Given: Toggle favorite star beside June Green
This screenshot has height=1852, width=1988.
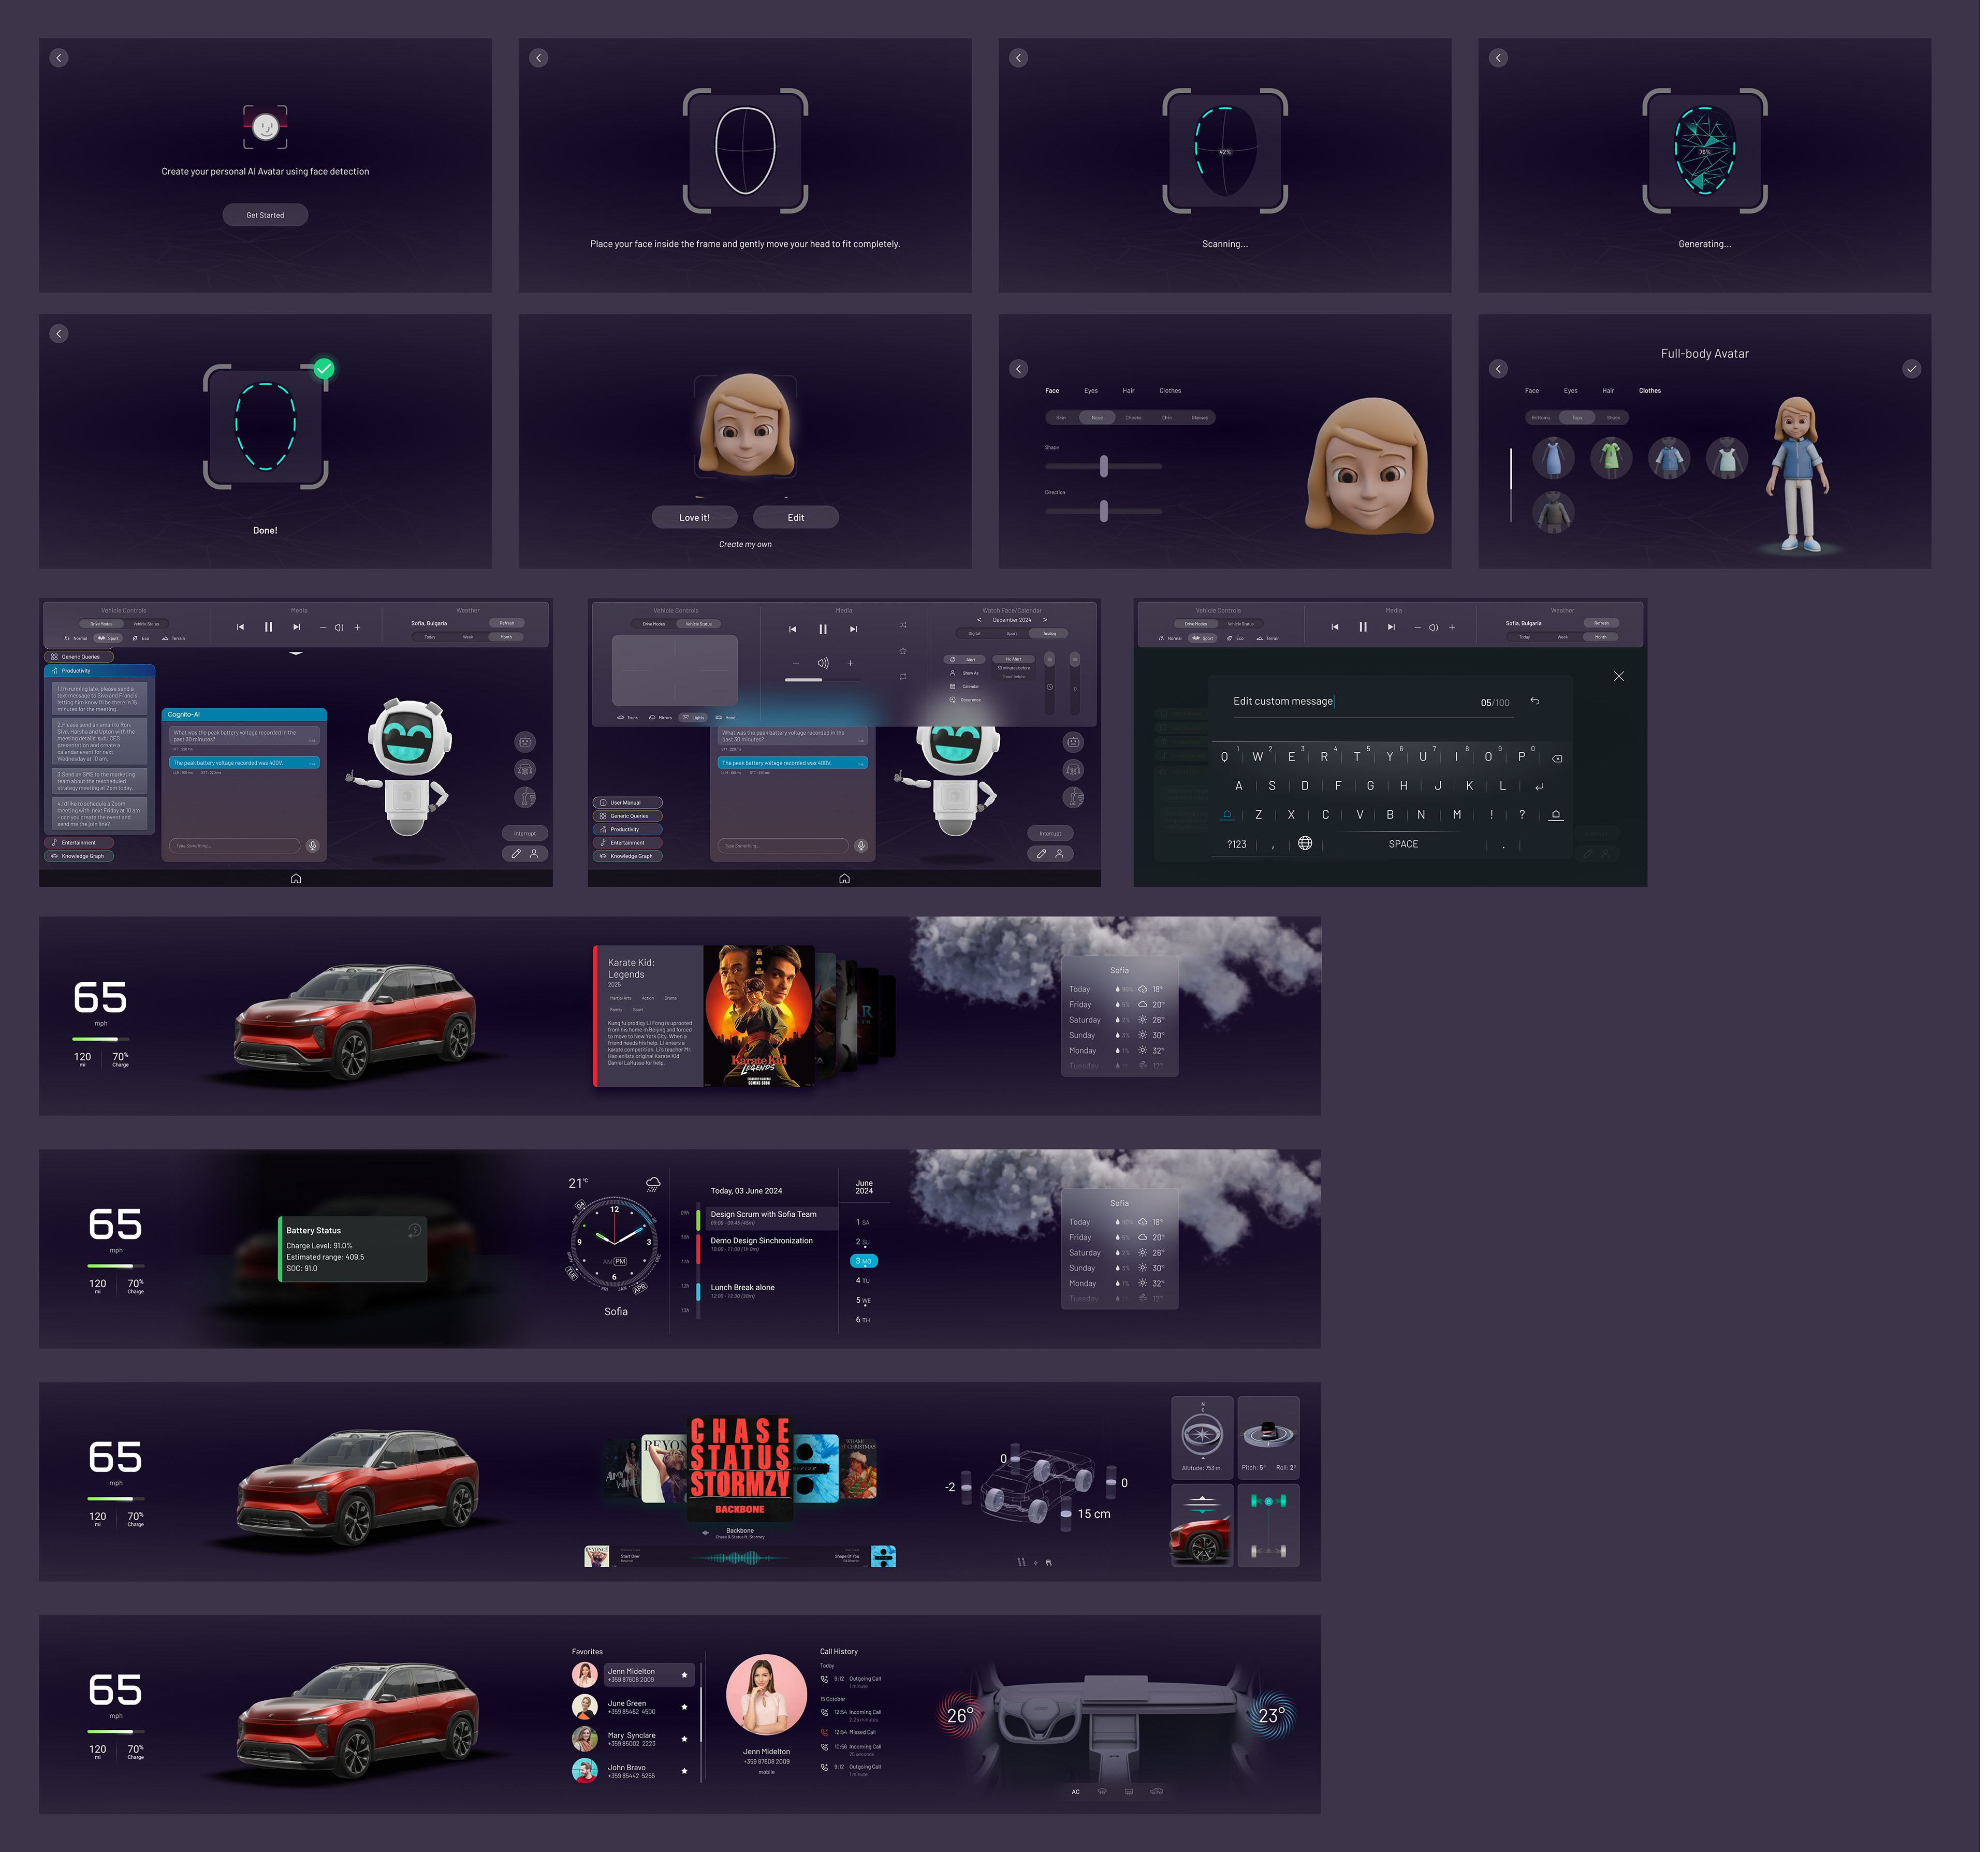Looking at the screenshot, I should coord(684,1707).
